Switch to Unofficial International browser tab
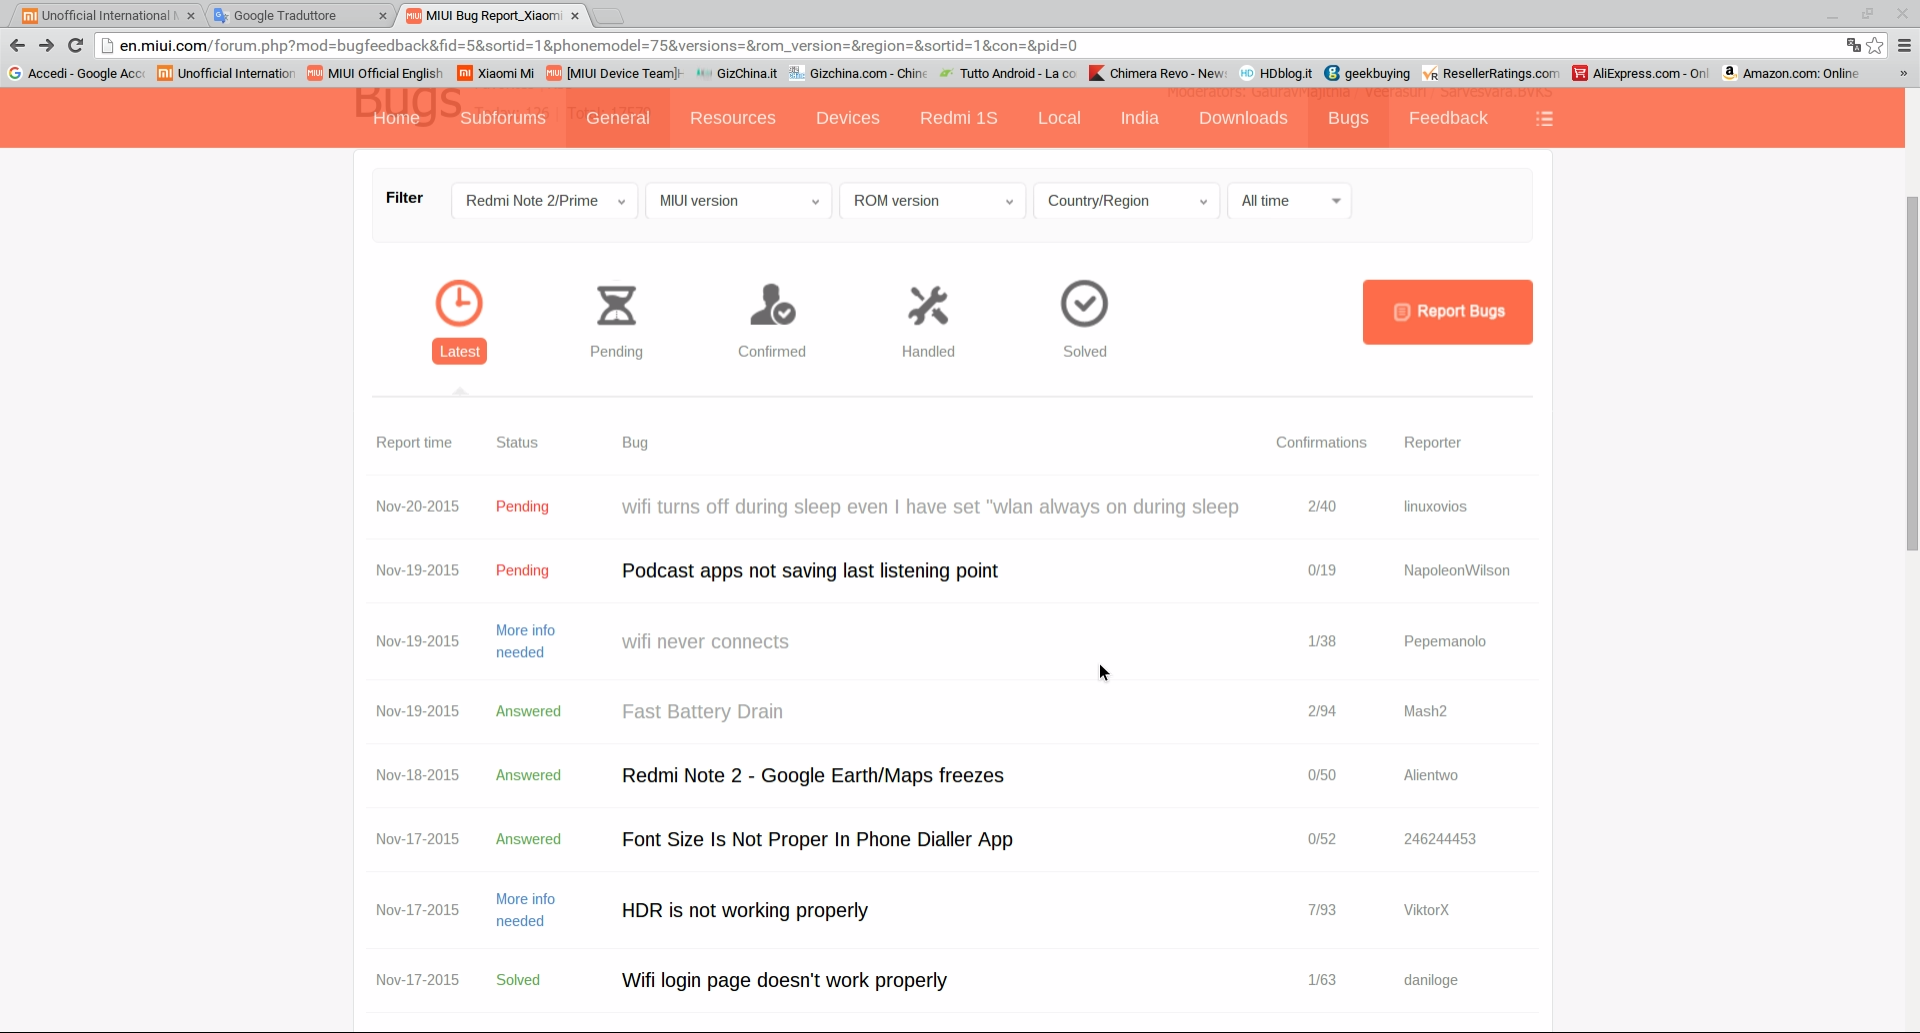This screenshot has width=1920, height=1033. point(108,16)
